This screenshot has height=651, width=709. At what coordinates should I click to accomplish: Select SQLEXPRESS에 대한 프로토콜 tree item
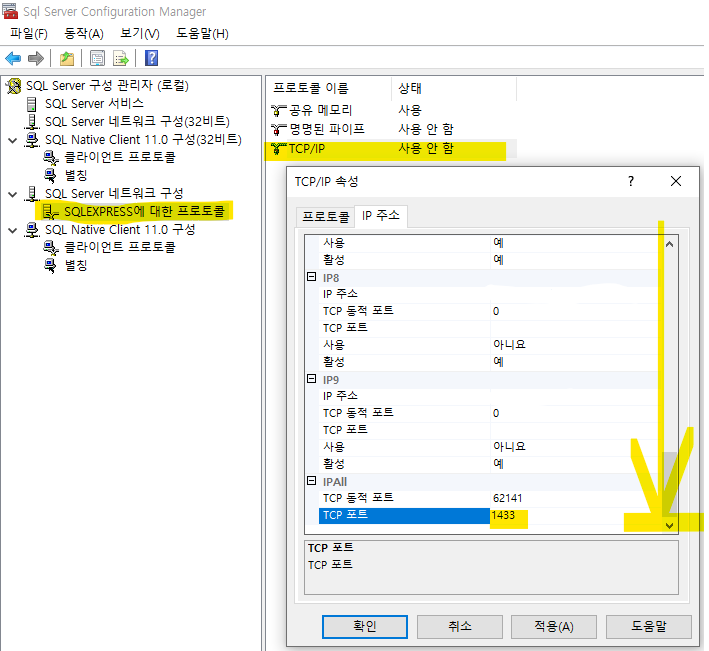[144, 212]
